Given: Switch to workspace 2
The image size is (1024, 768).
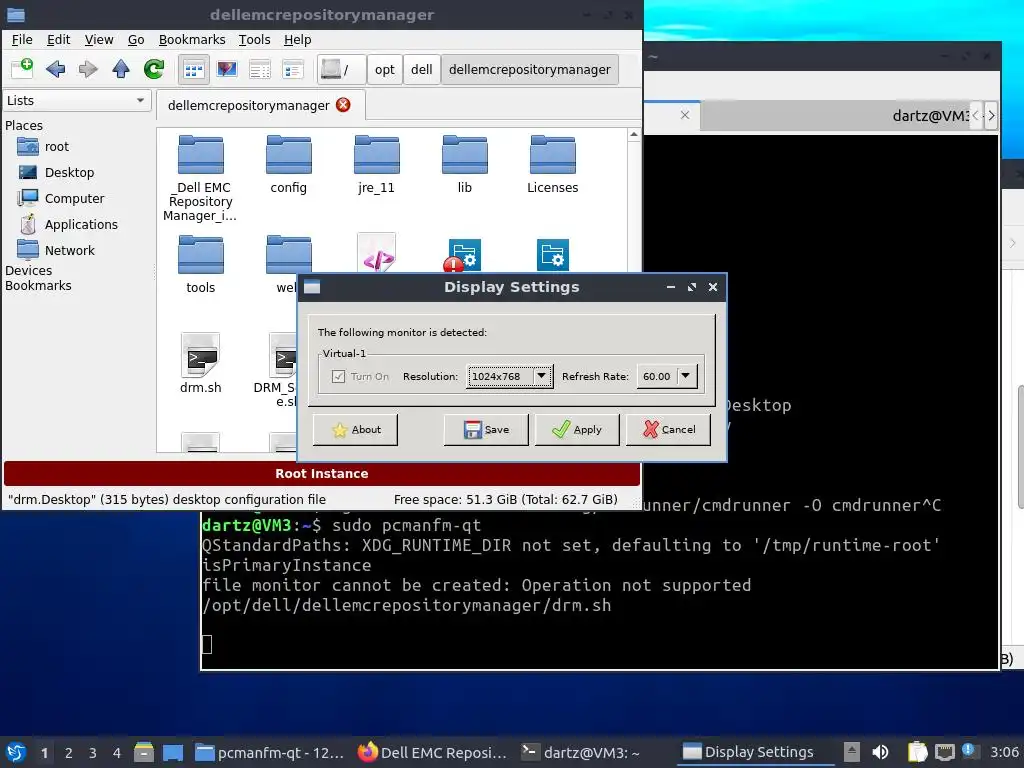Looking at the screenshot, I should coord(69,753).
